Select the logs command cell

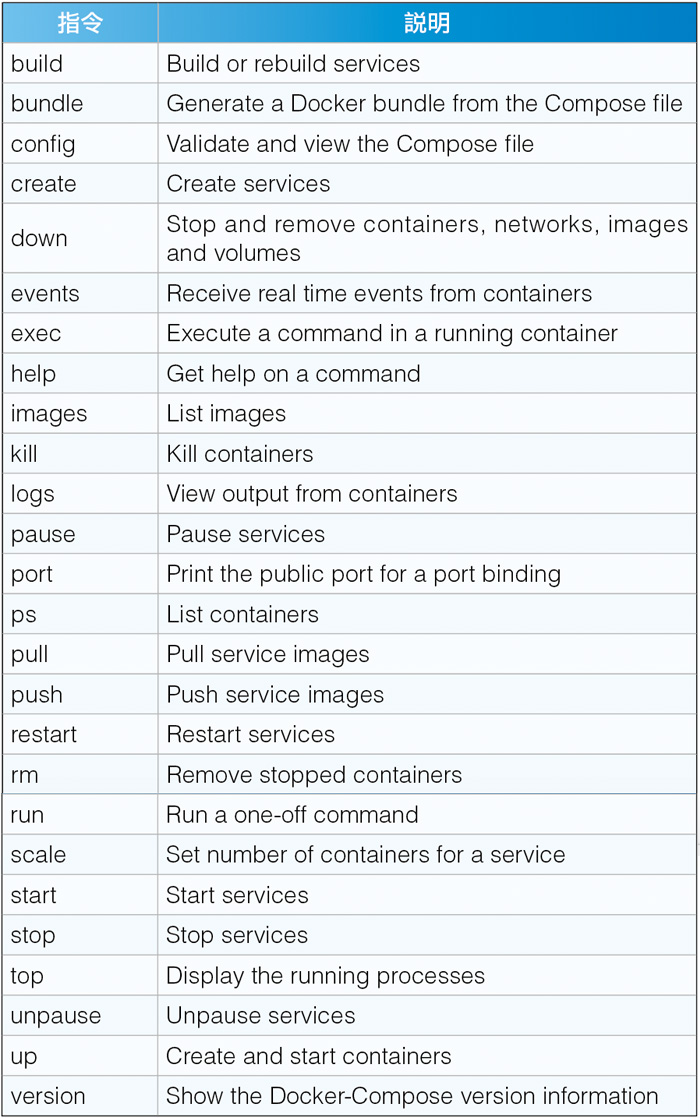point(80,494)
